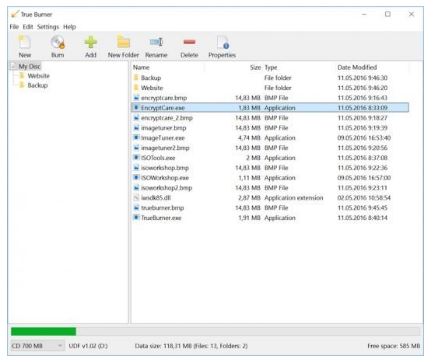Click the green disc usage progress bar

click(x=43, y=331)
